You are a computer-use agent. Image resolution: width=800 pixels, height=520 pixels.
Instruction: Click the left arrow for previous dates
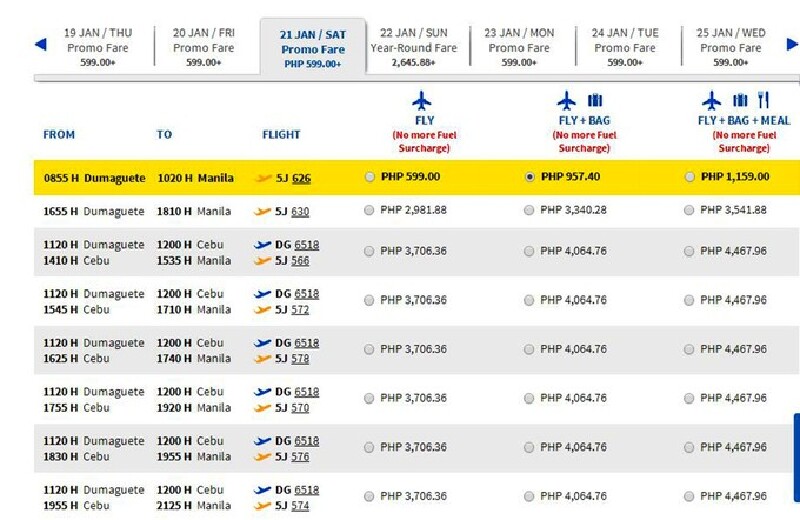pos(40,44)
